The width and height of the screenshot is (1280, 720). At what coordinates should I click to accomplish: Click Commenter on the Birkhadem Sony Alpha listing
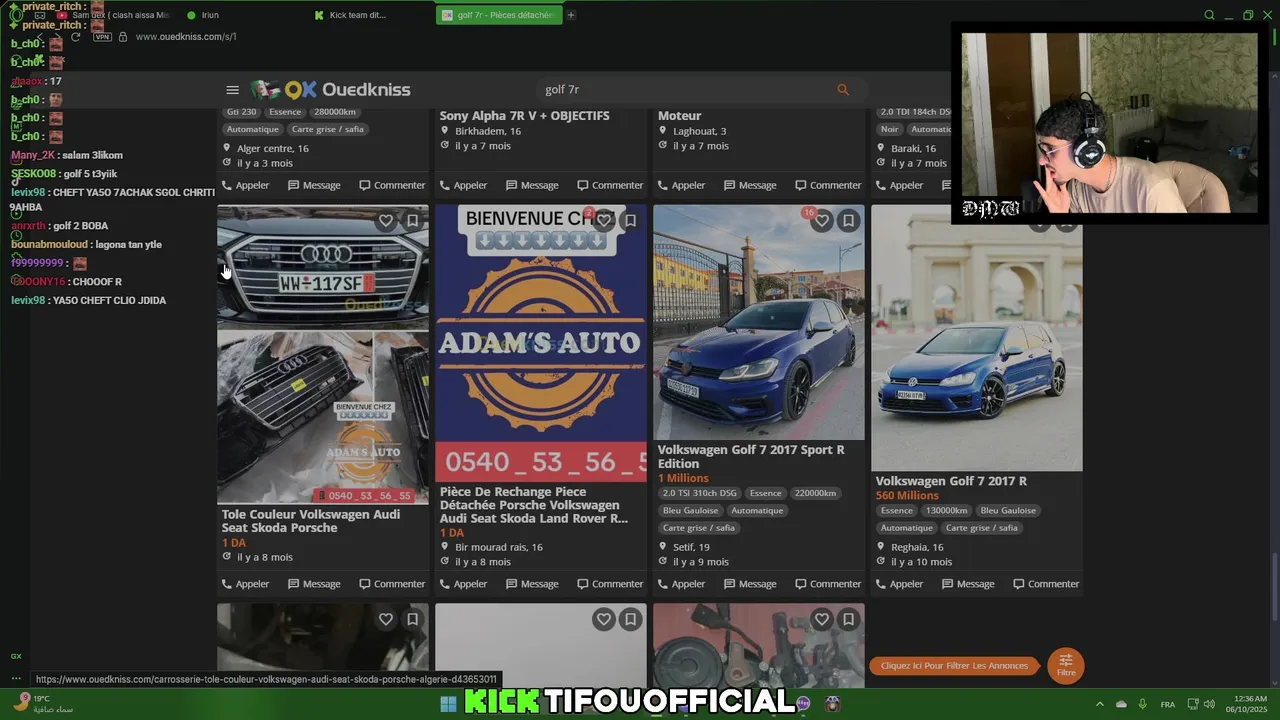[610, 185]
